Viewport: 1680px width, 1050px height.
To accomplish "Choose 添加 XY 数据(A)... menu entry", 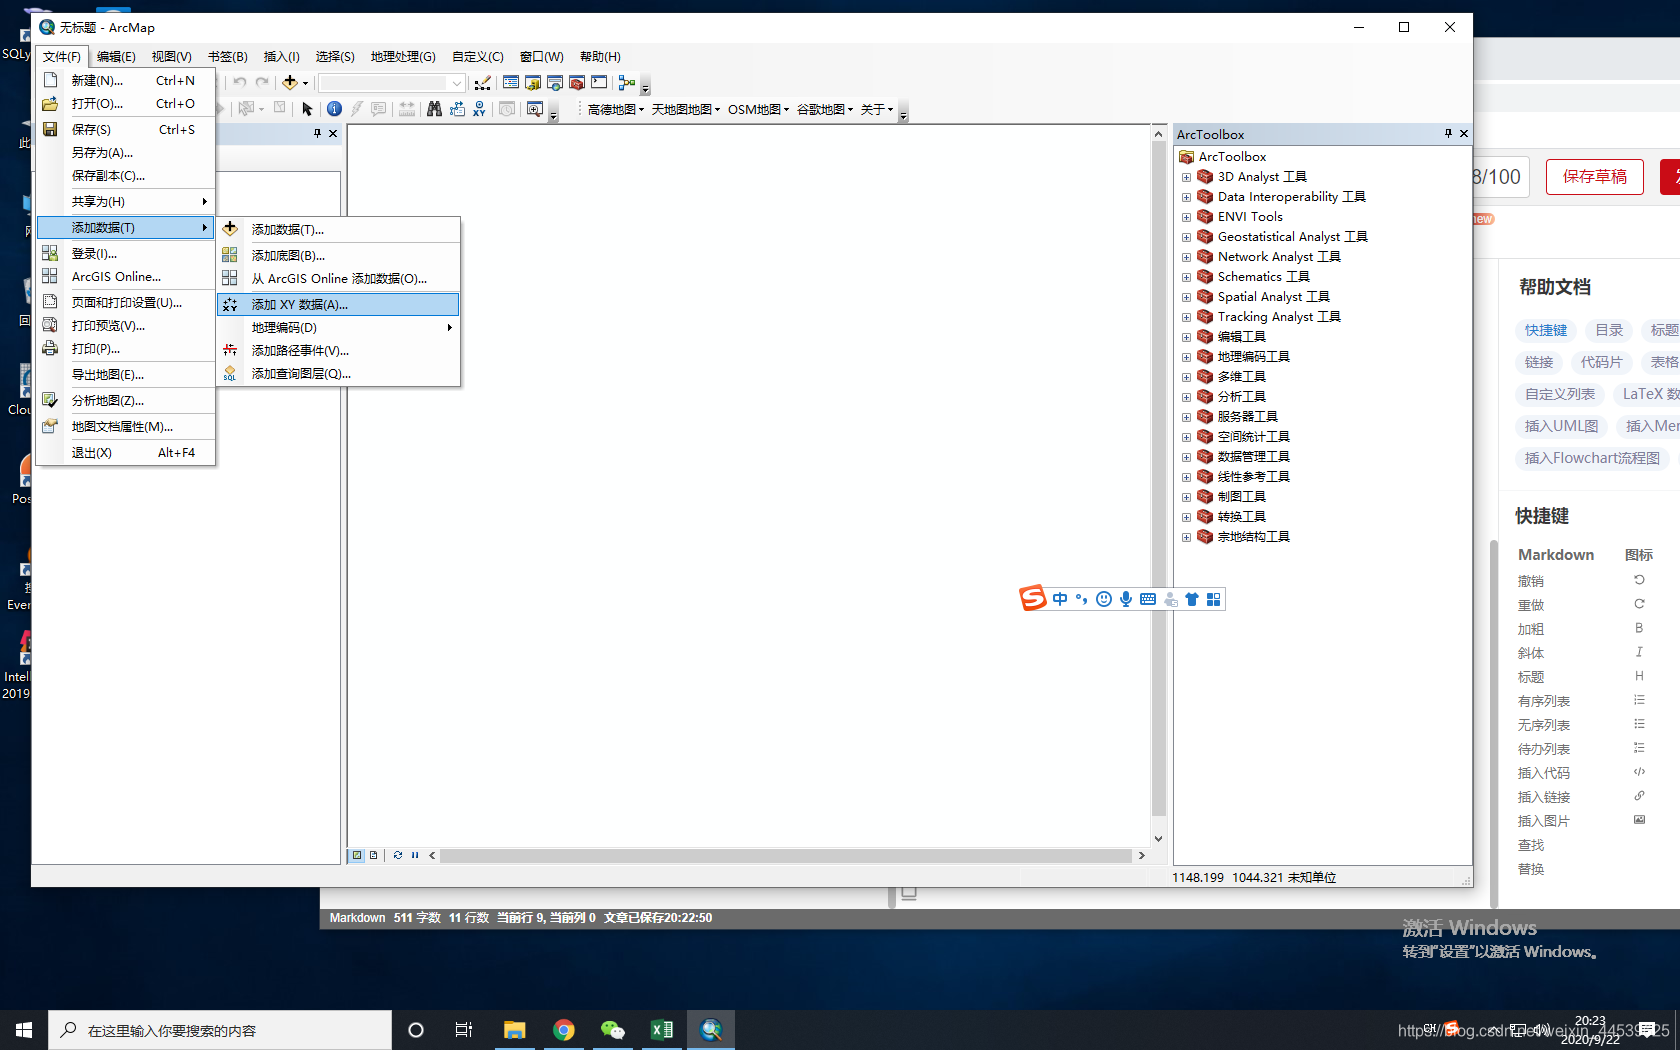I will click(338, 304).
